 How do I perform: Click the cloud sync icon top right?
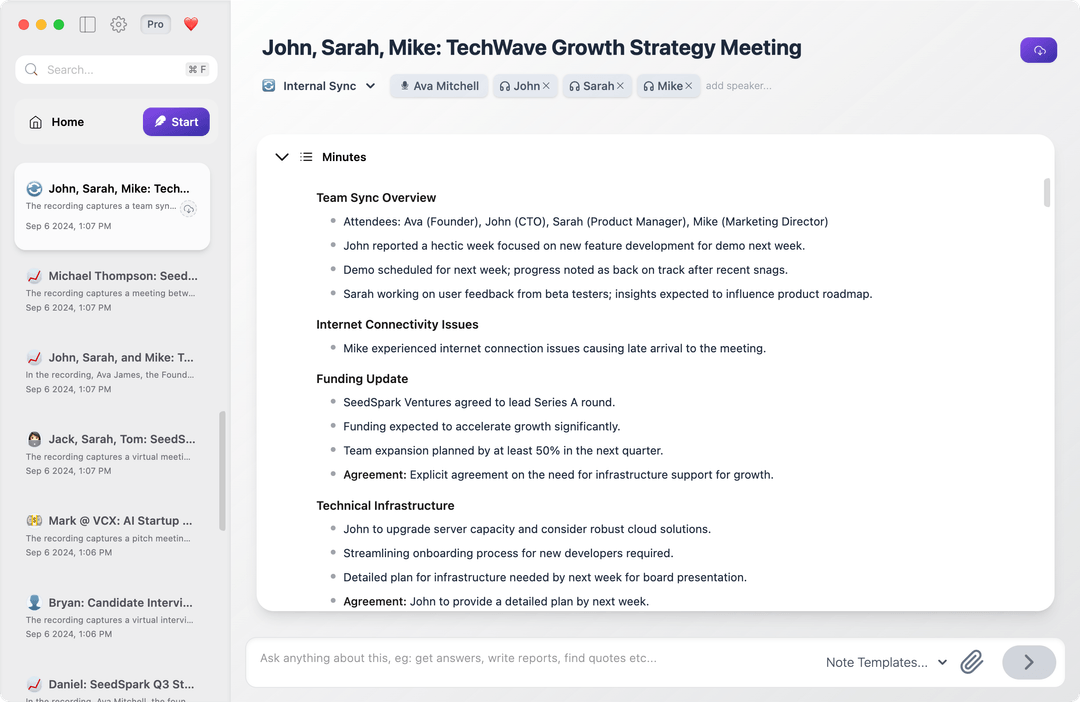[x=1038, y=49]
